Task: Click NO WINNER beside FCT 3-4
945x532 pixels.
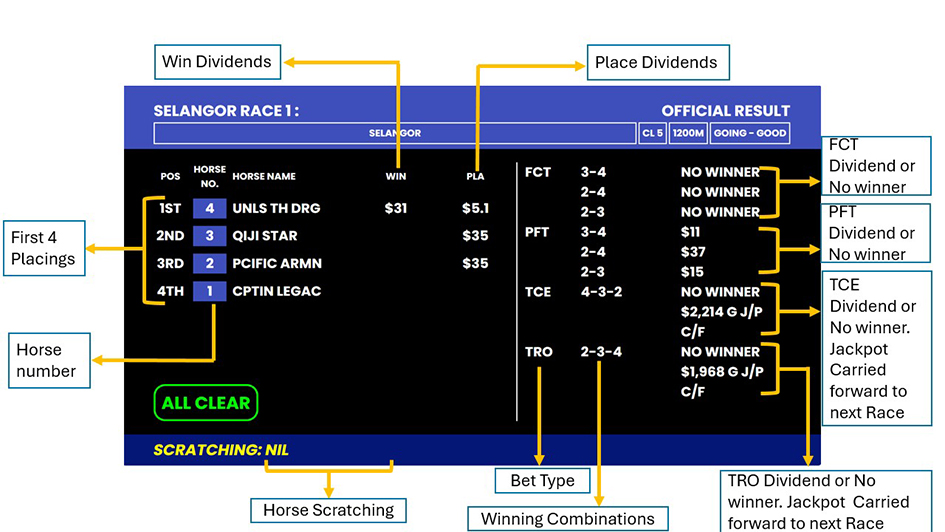Action: click(720, 172)
